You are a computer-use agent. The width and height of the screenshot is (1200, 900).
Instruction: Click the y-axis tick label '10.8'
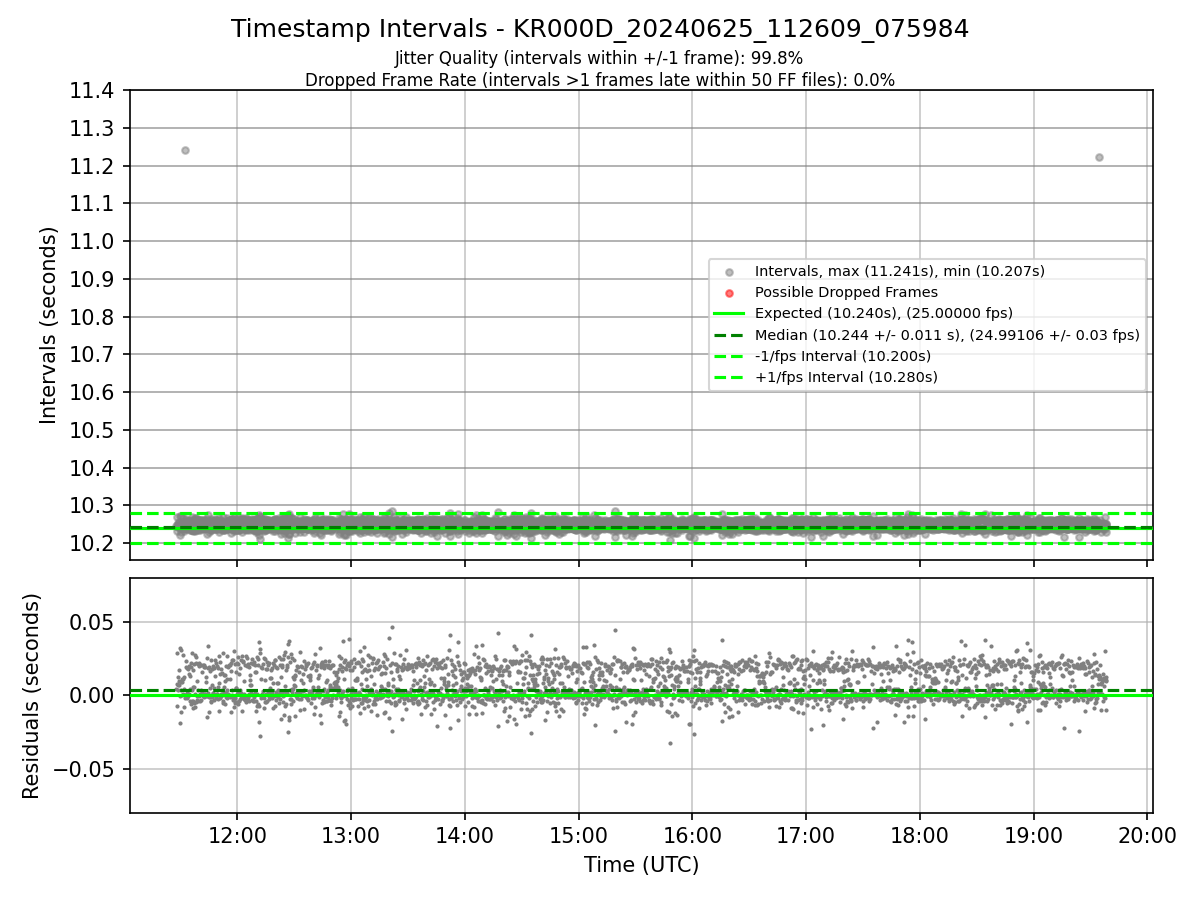(x=93, y=317)
